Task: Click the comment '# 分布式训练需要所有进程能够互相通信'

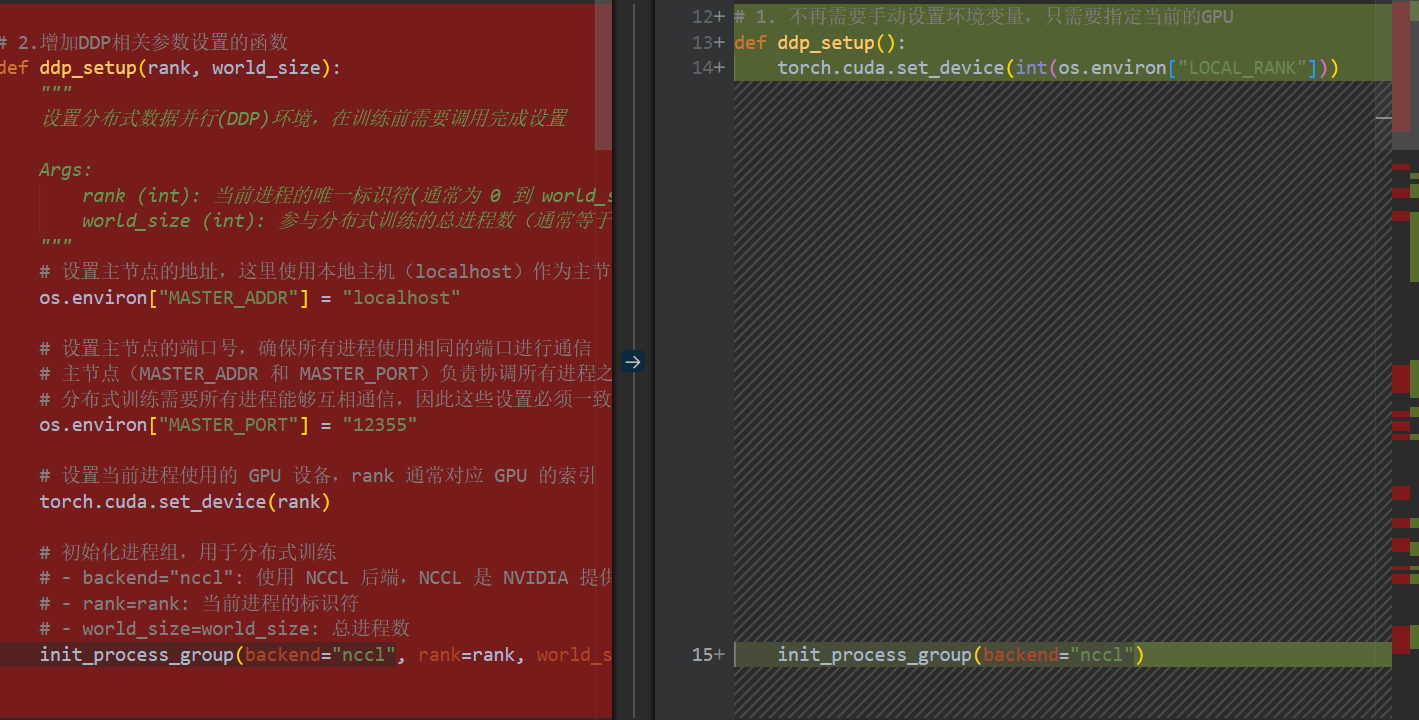Action: [325, 399]
